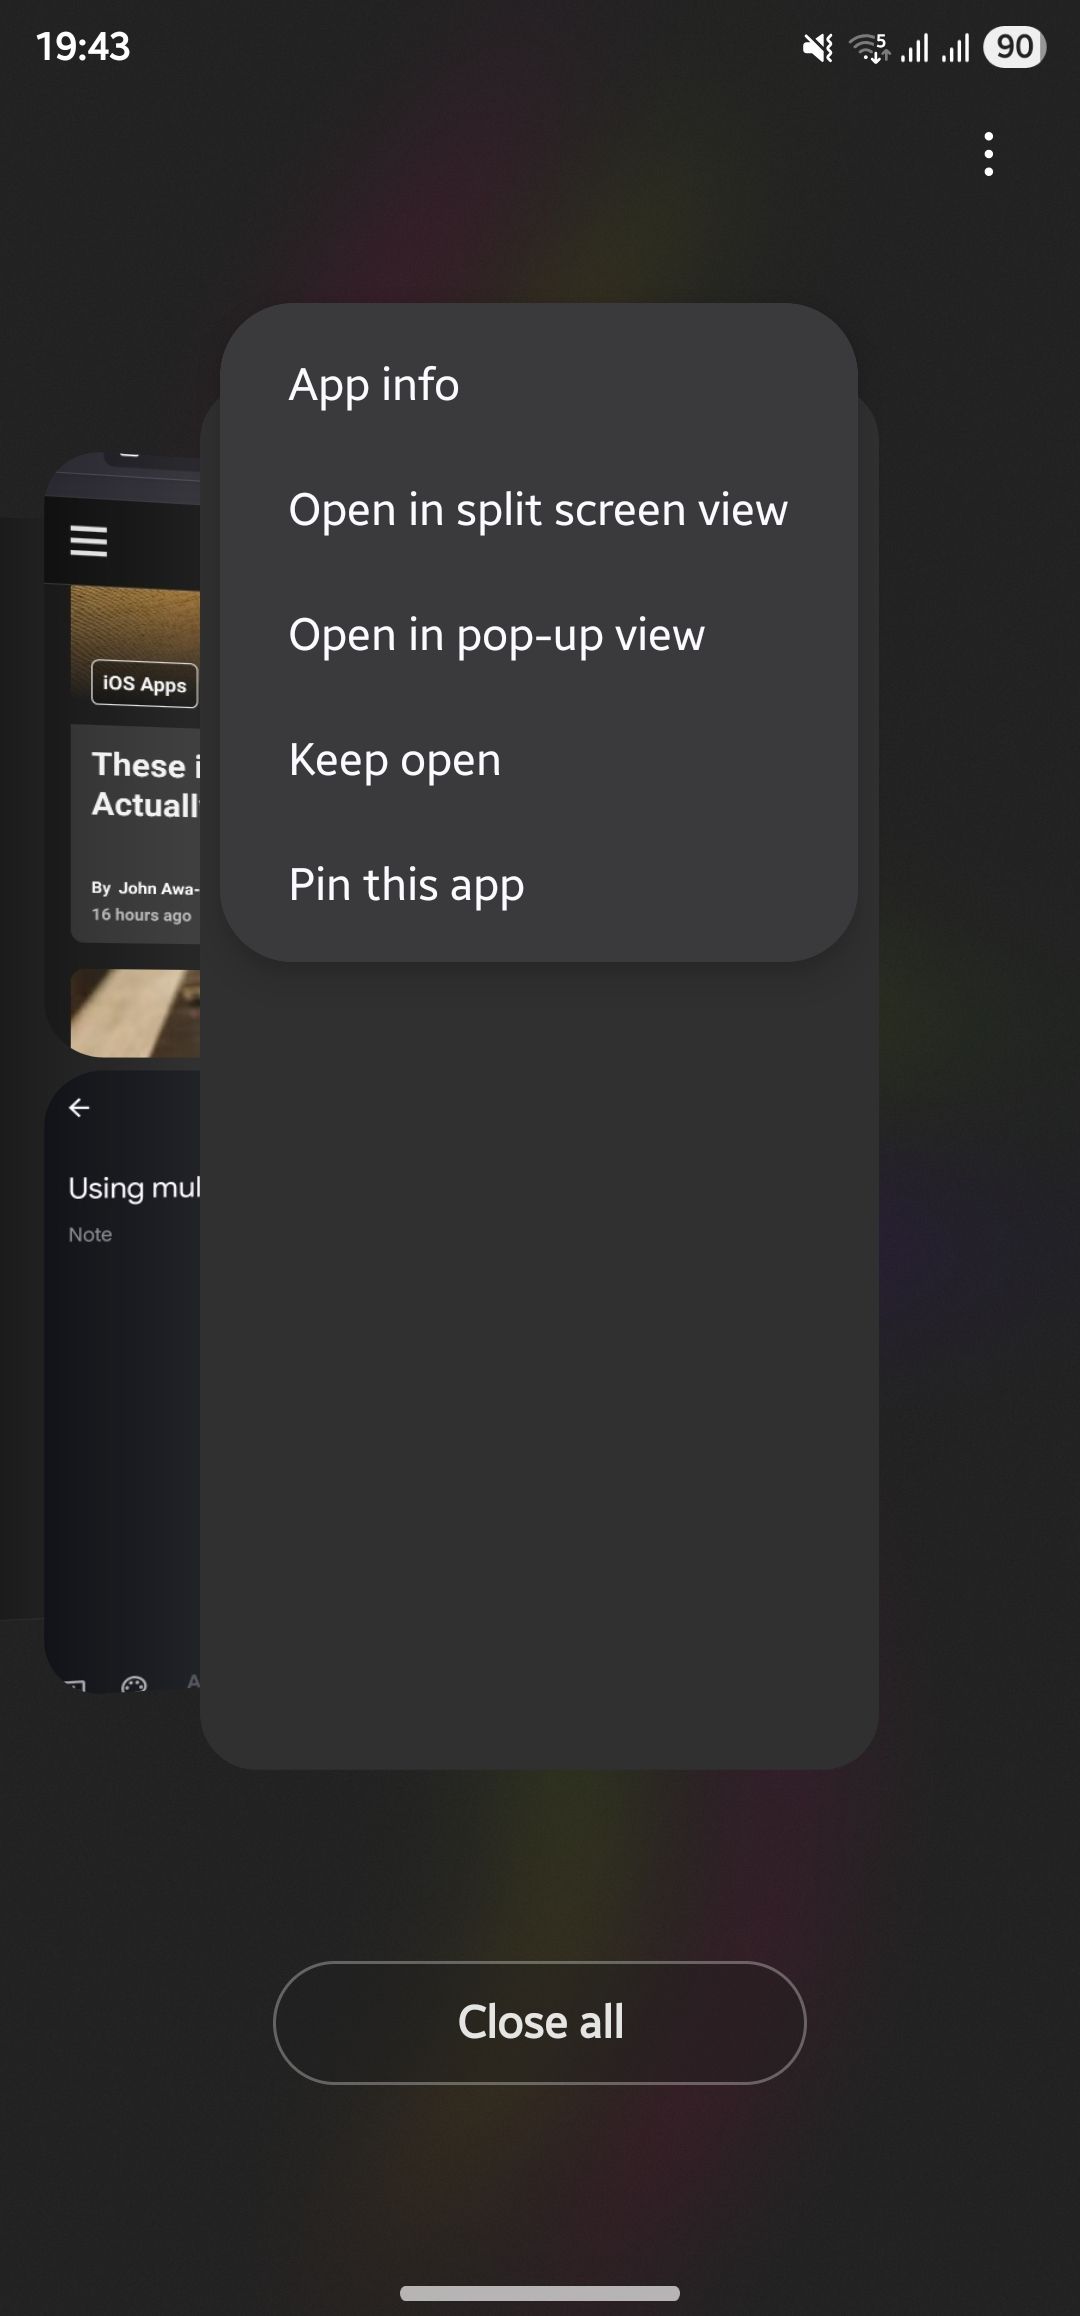Tap 'These i Actuall' article headline
1080x2316 pixels.
click(x=146, y=785)
